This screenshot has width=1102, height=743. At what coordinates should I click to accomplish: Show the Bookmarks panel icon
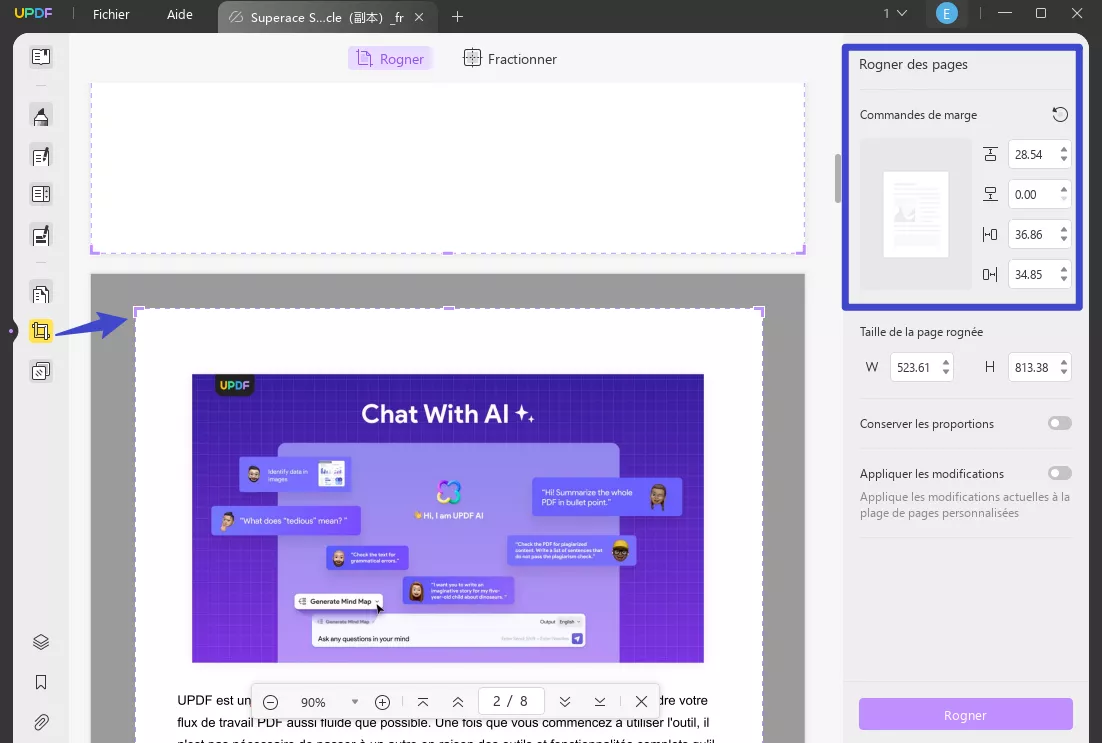point(41,682)
